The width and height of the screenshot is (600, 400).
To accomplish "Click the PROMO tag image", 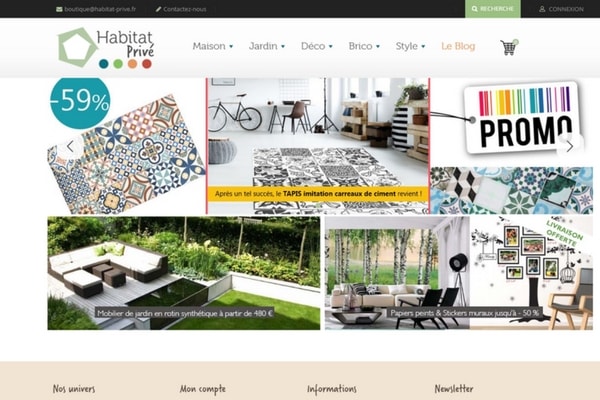I will point(523,117).
